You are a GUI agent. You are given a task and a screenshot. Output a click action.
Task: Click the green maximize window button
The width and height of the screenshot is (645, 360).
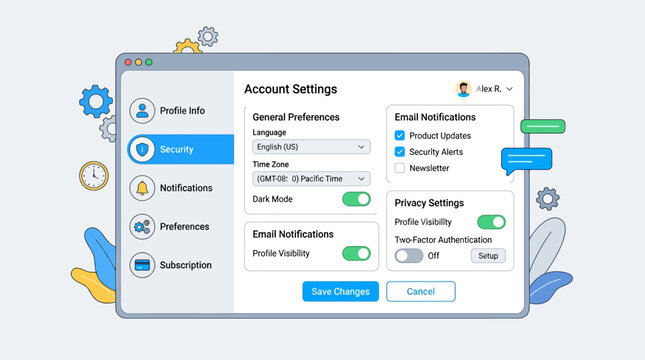point(149,62)
